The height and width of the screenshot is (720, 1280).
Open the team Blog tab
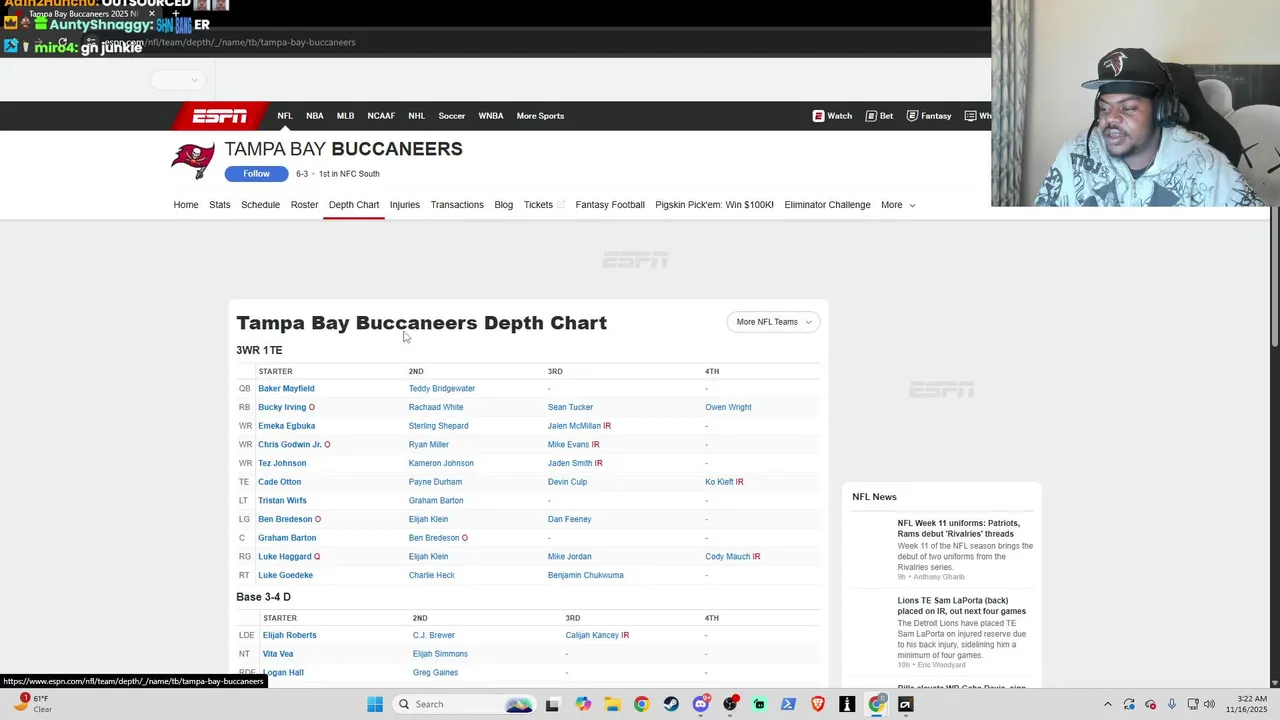click(x=503, y=205)
